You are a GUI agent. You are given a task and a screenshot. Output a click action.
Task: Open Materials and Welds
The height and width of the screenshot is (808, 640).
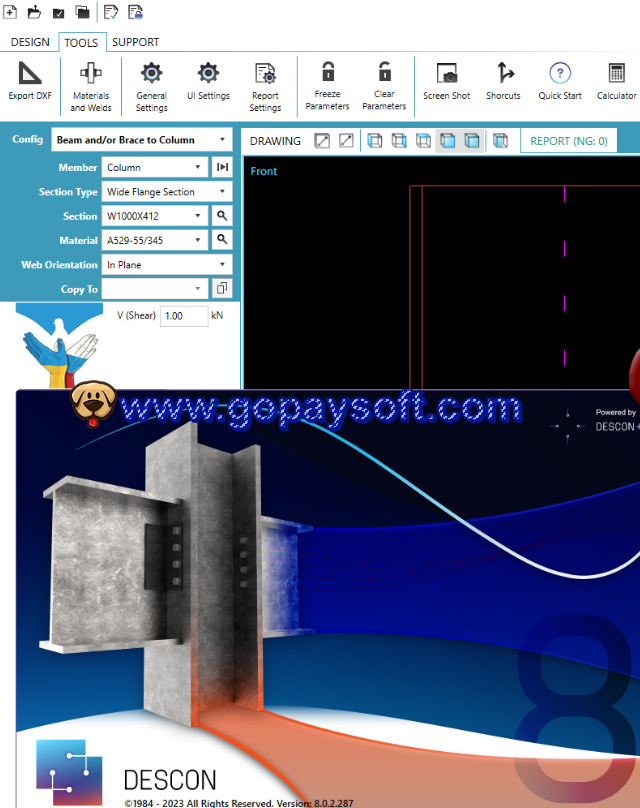[91, 87]
